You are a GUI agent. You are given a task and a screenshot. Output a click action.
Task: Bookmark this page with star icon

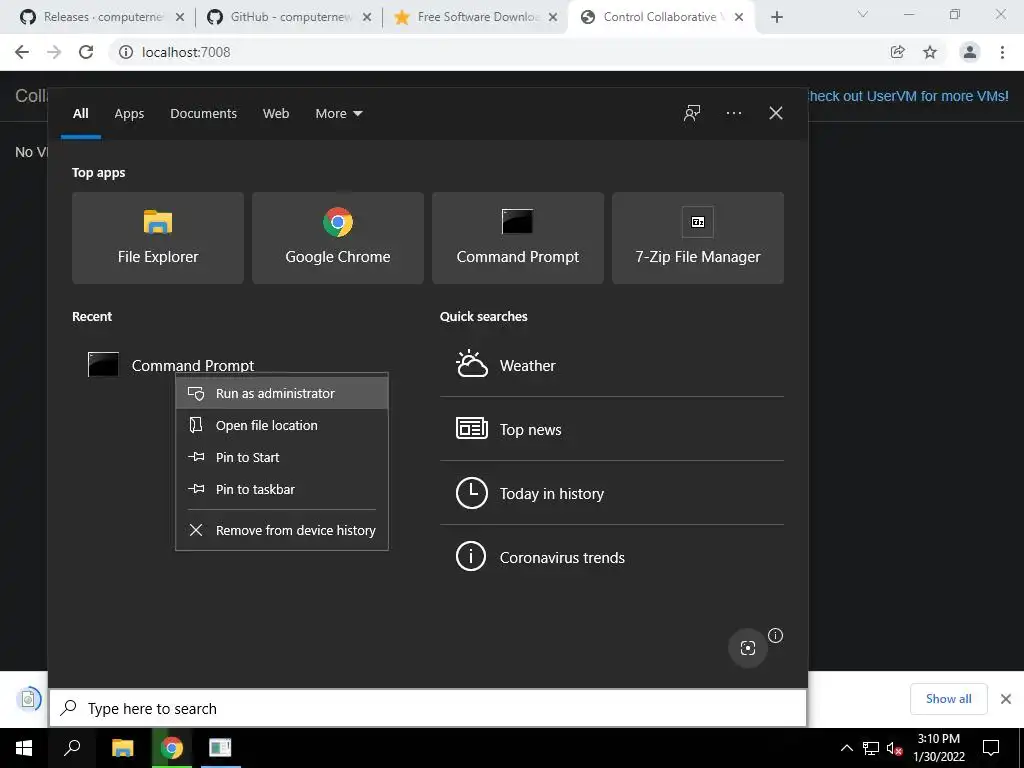tap(930, 52)
